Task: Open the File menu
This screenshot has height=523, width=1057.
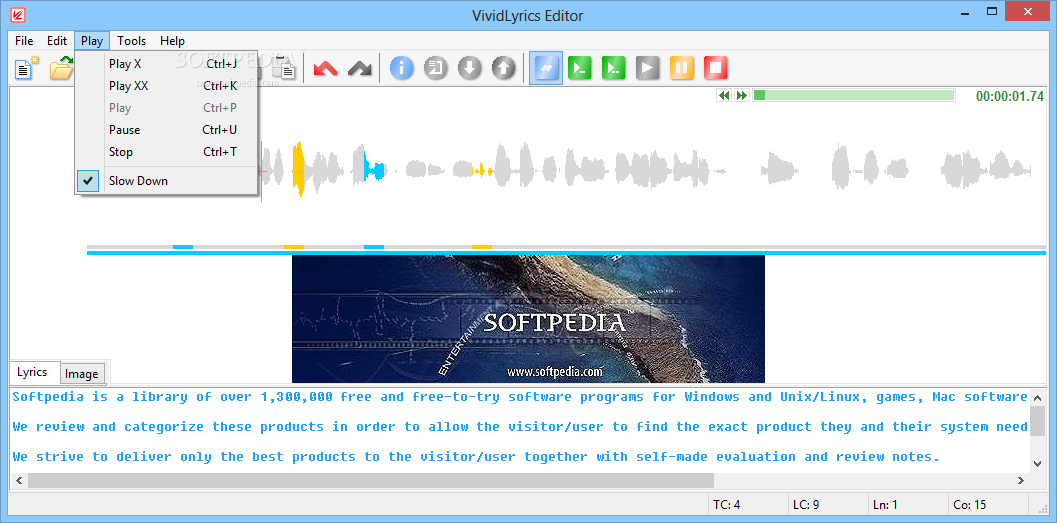Action: 24,40
